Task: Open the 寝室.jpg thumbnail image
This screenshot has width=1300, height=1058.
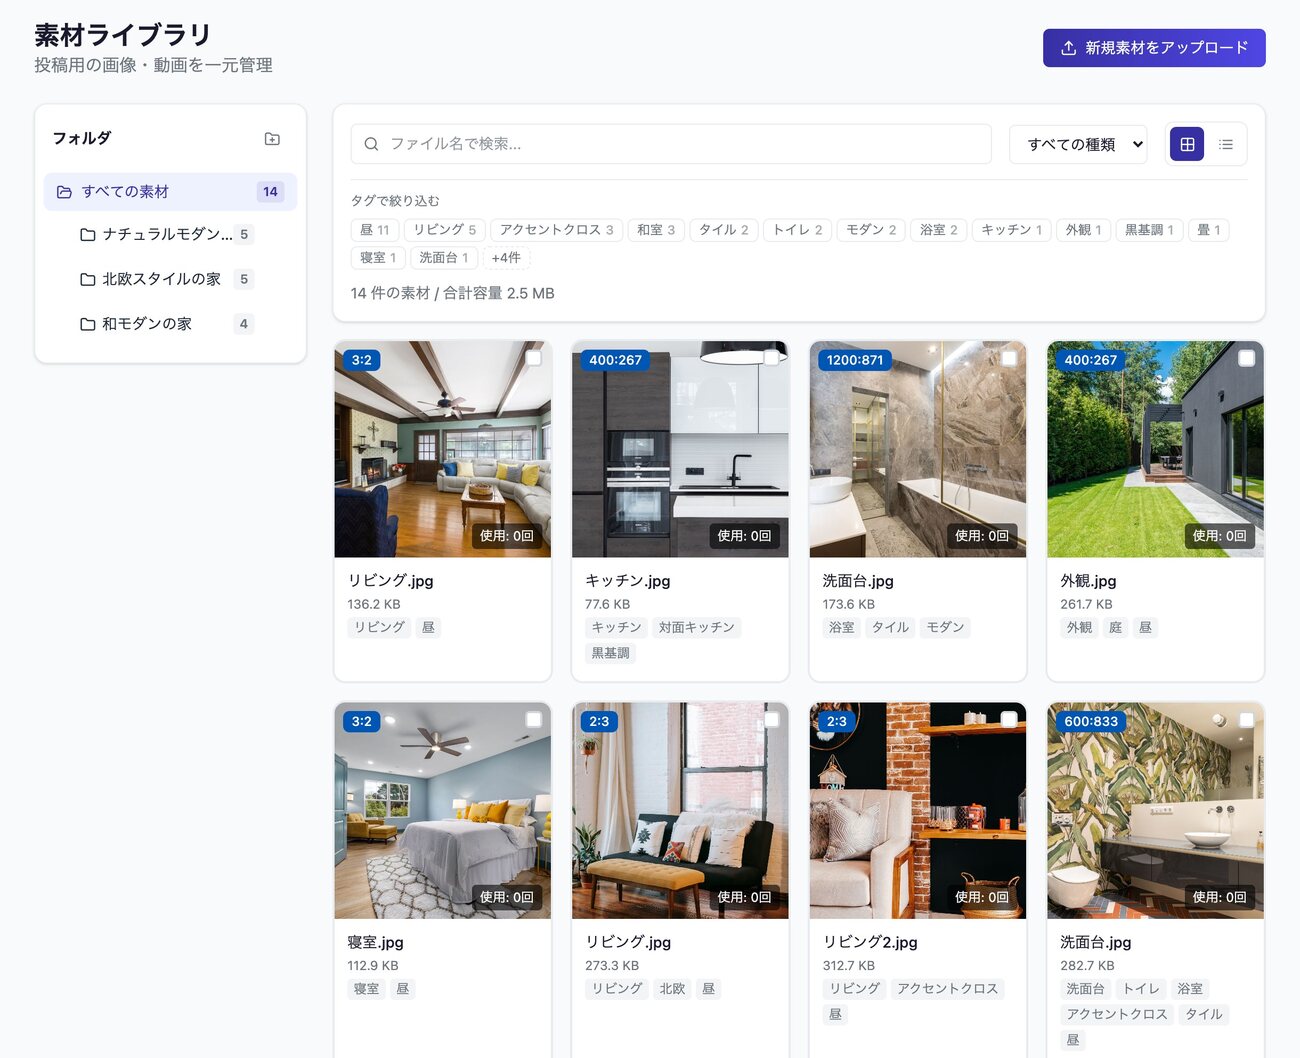Action: click(x=443, y=811)
